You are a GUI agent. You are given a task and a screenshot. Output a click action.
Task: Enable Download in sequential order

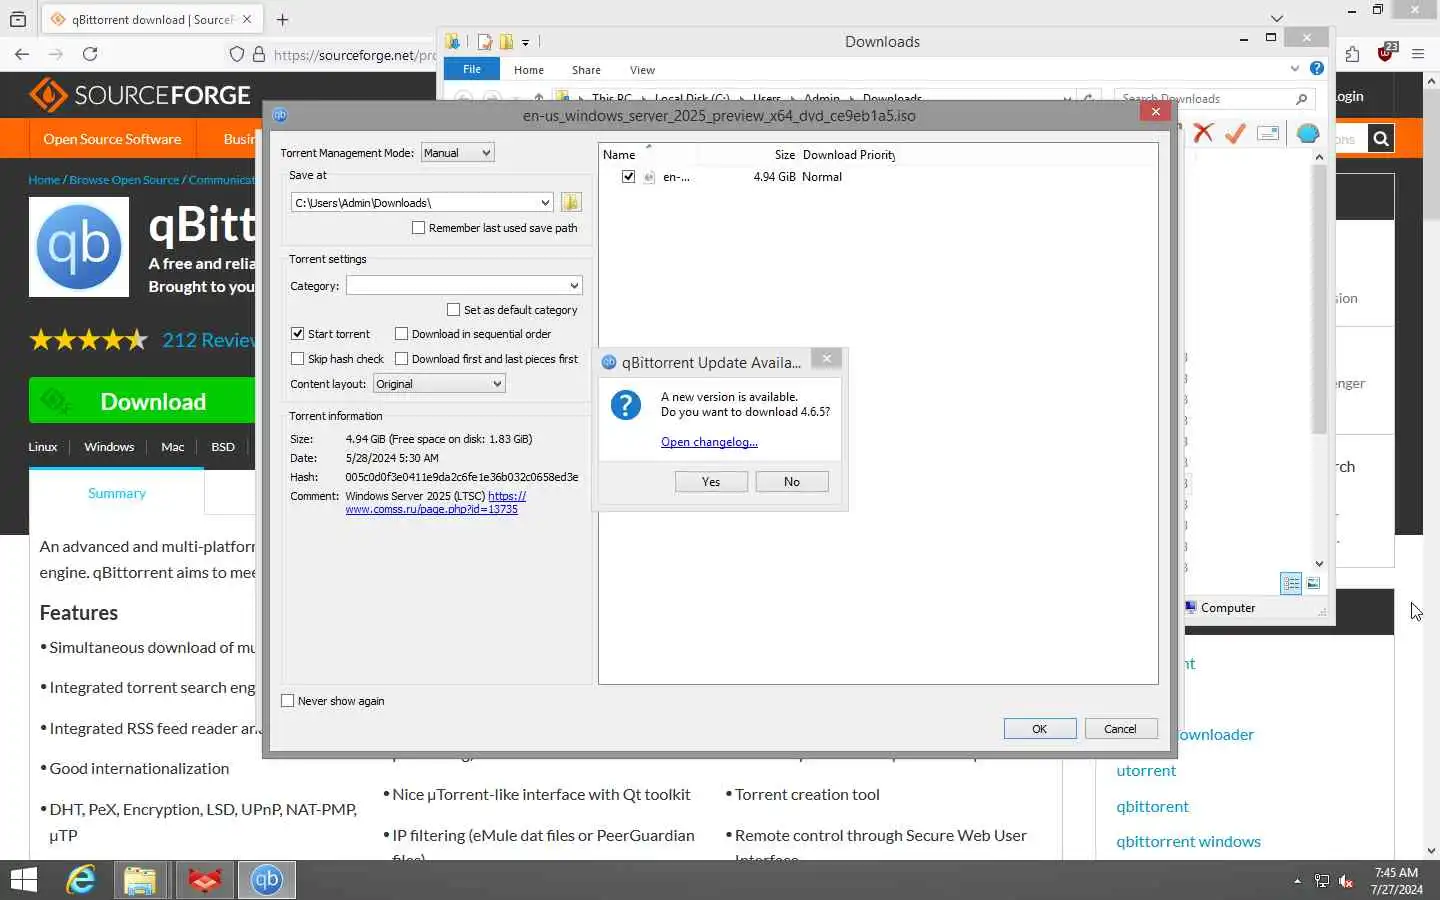click(401, 334)
